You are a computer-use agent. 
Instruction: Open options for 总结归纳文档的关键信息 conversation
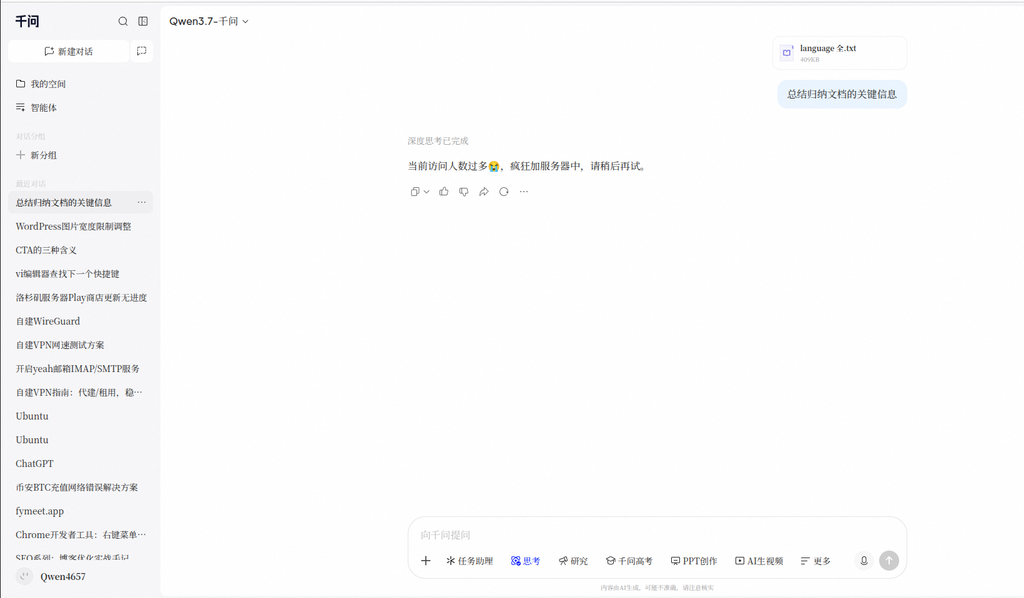click(x=142, y=202)
